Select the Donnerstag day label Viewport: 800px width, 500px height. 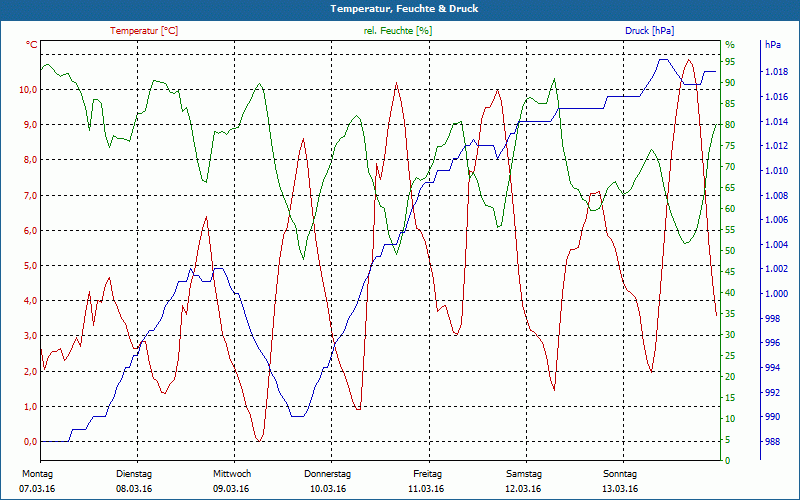(328, 474)
